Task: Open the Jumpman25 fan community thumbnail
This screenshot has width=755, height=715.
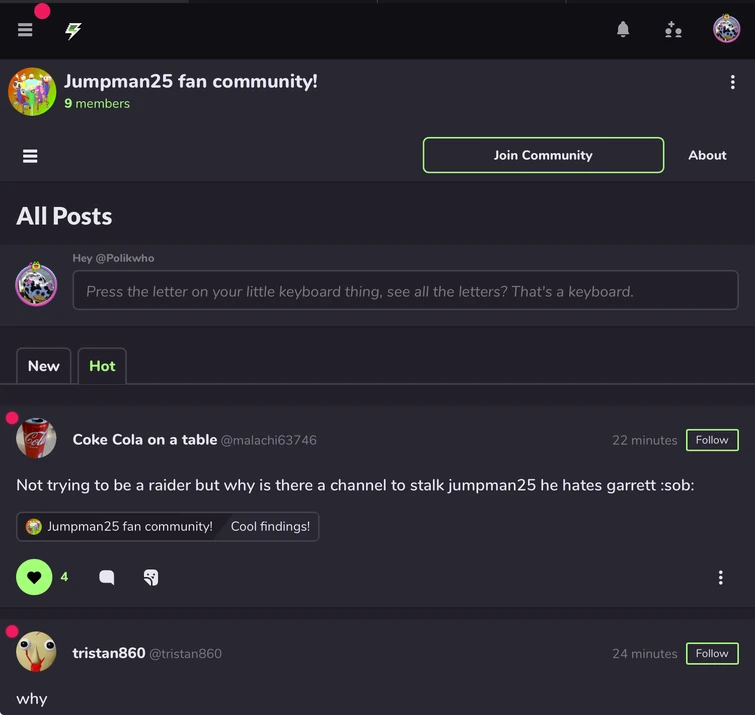Action: [32, 92]
